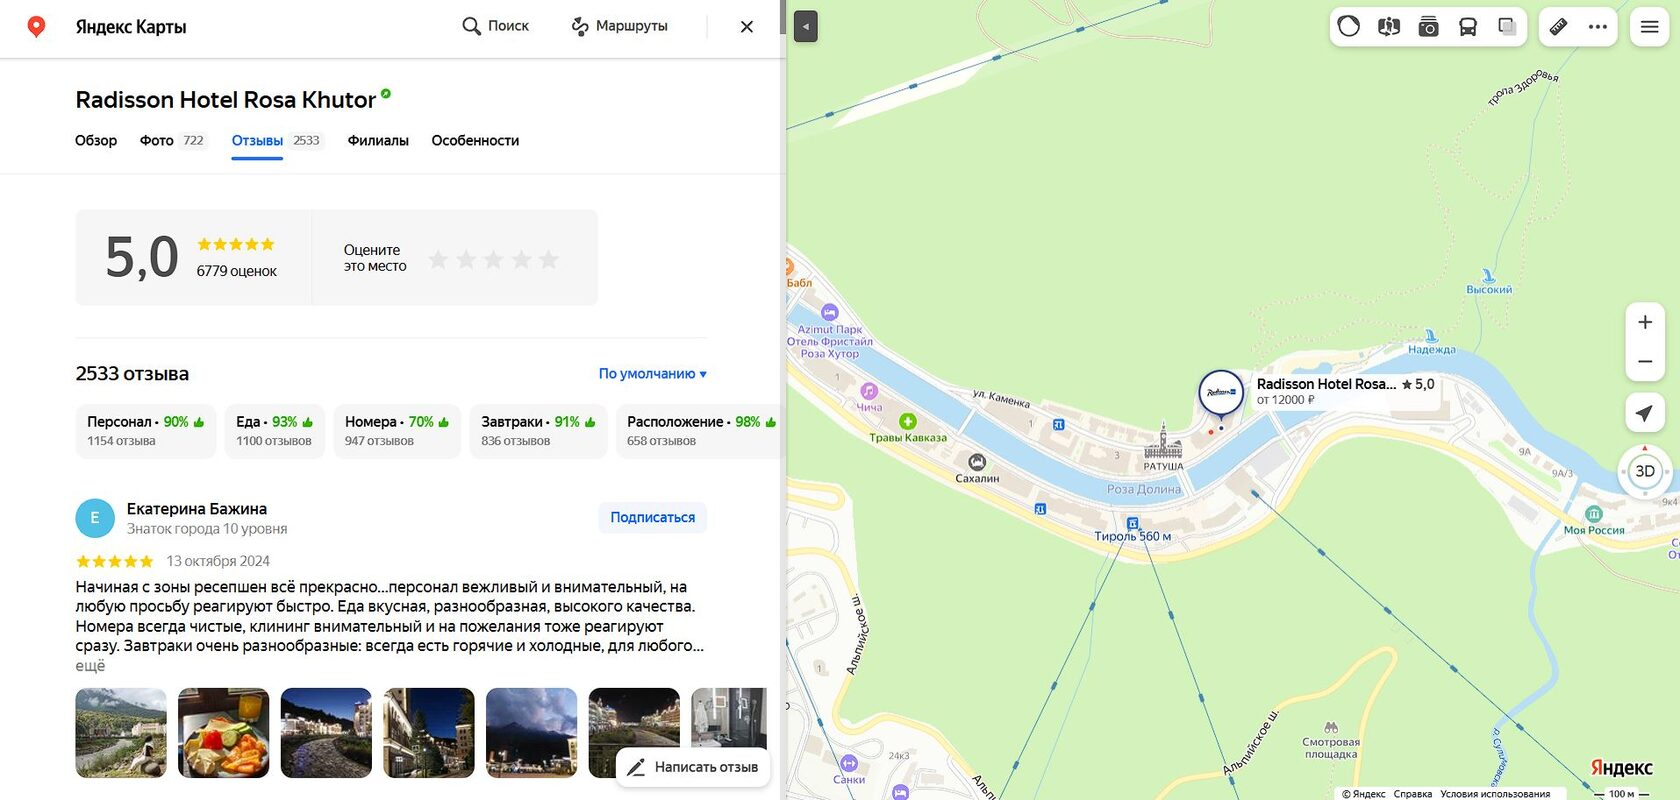Select the Отзывы tab

point(276,140)
